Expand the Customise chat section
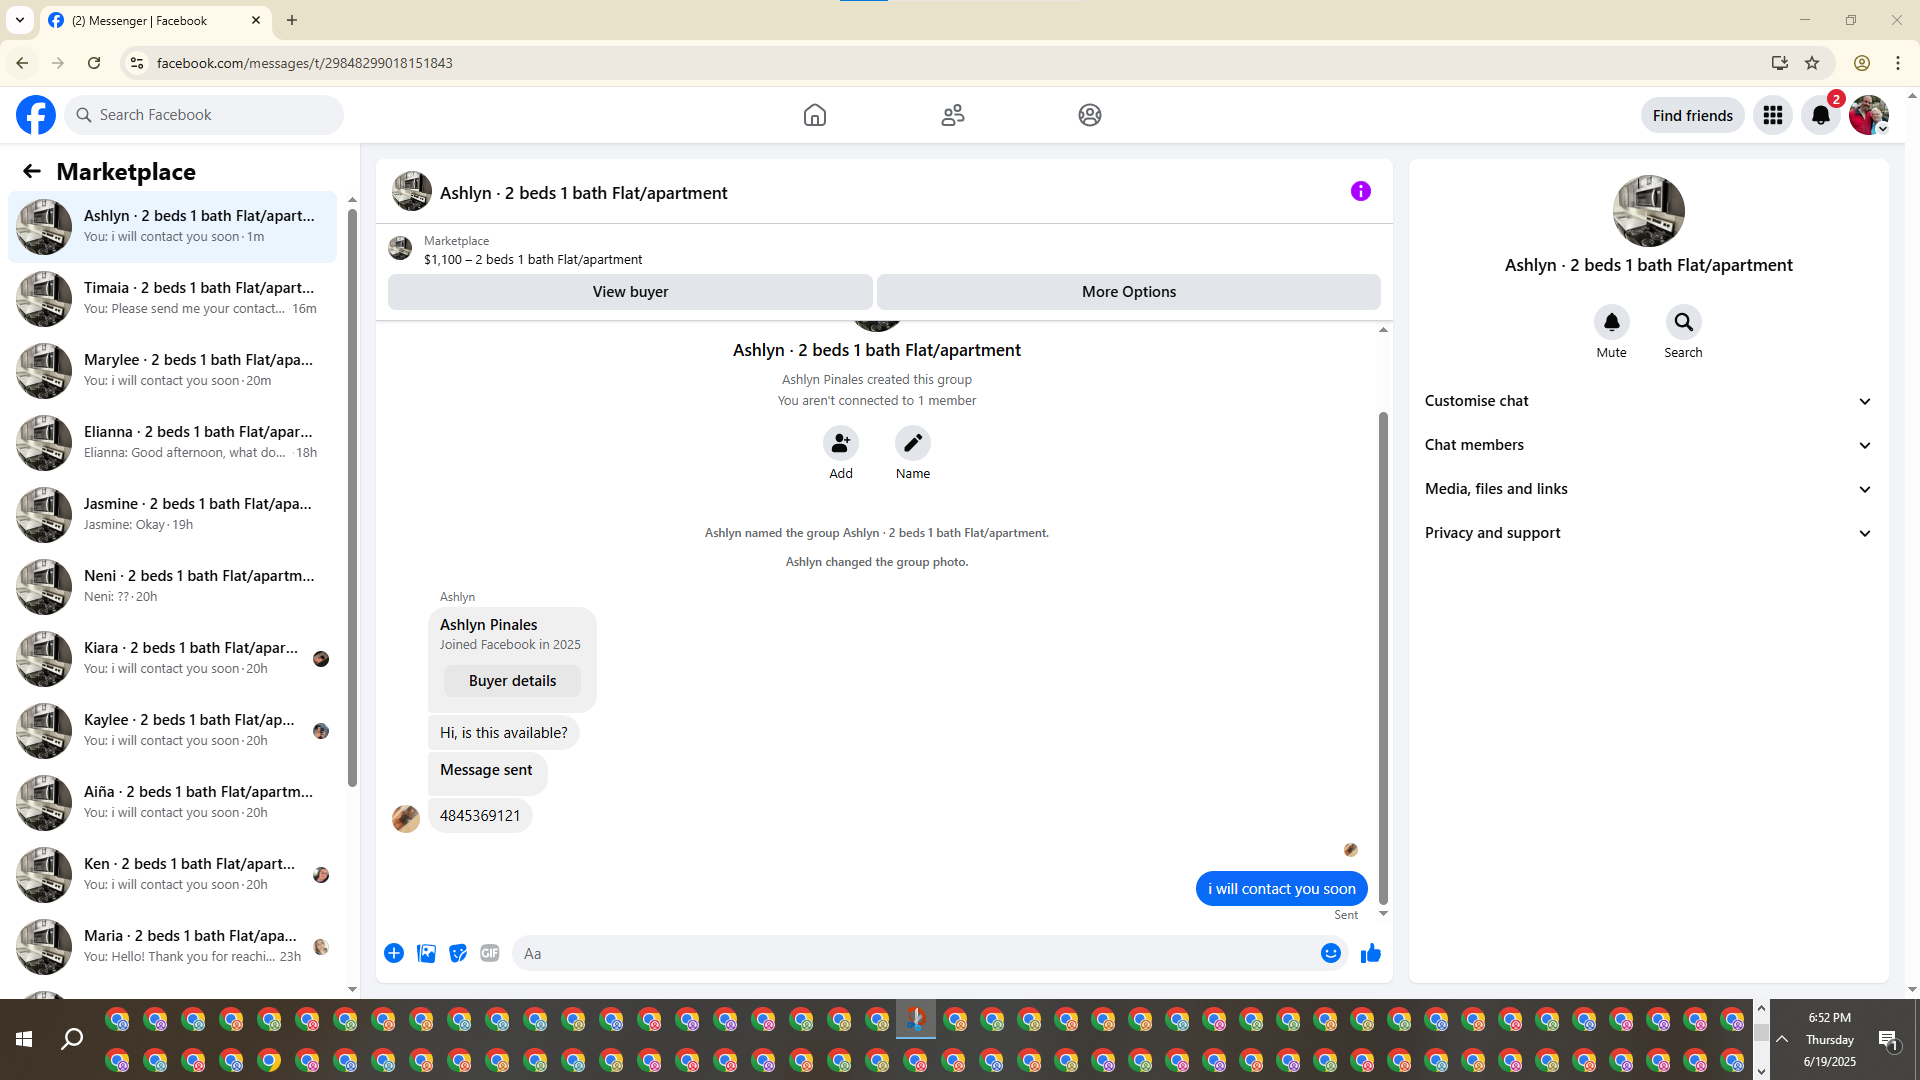This screenshot has width=1920, height=1080. tap(1648, 401)
